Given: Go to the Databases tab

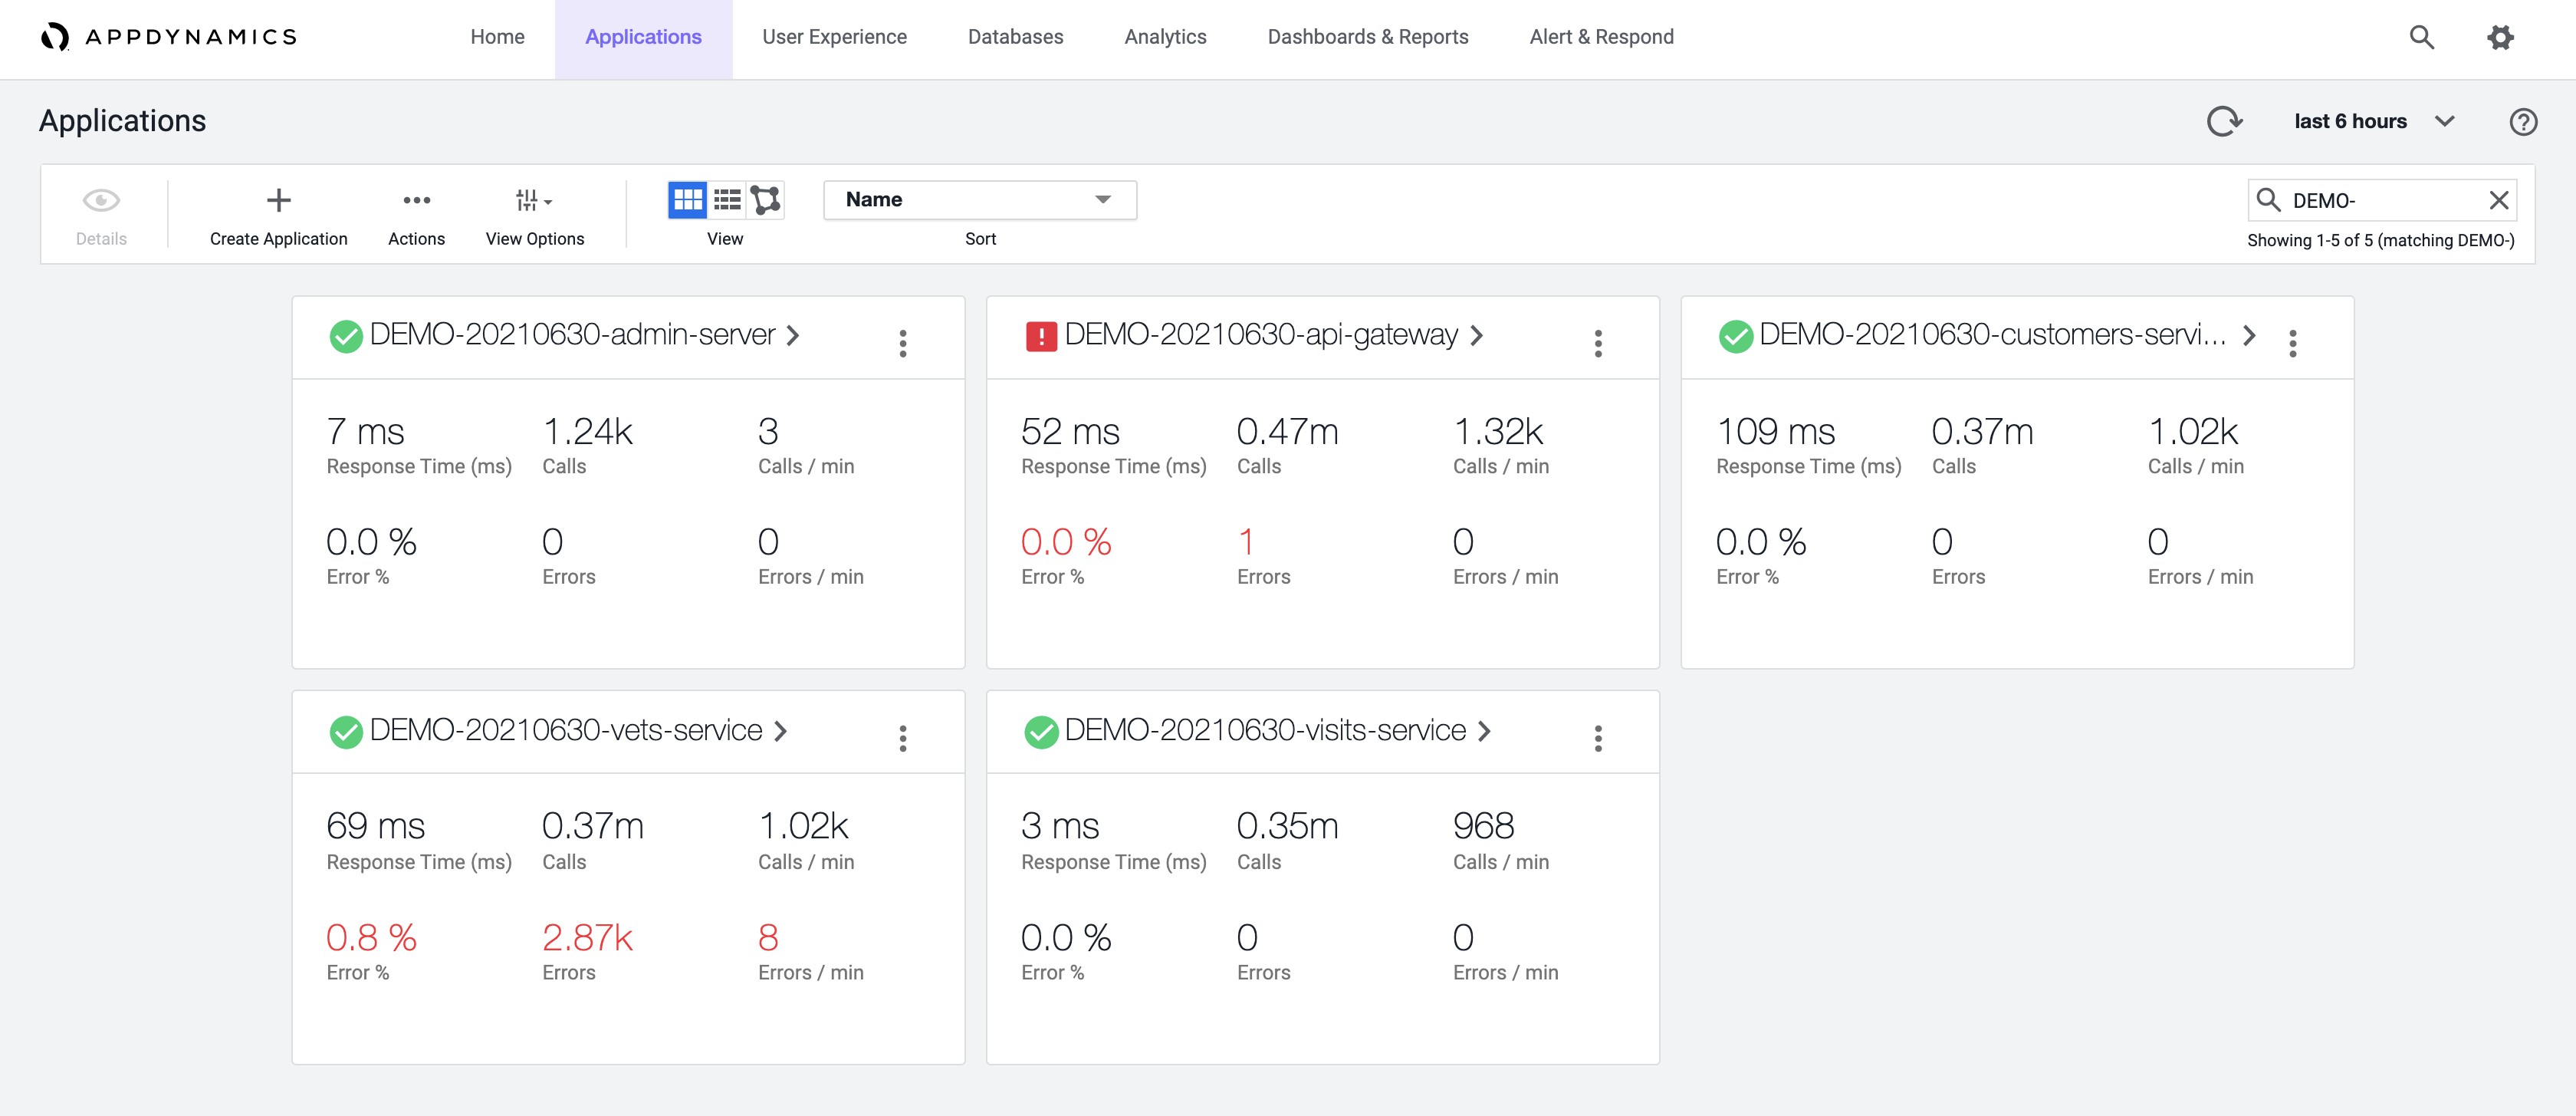Looking at the screenshot, I should pos(1015,37).
